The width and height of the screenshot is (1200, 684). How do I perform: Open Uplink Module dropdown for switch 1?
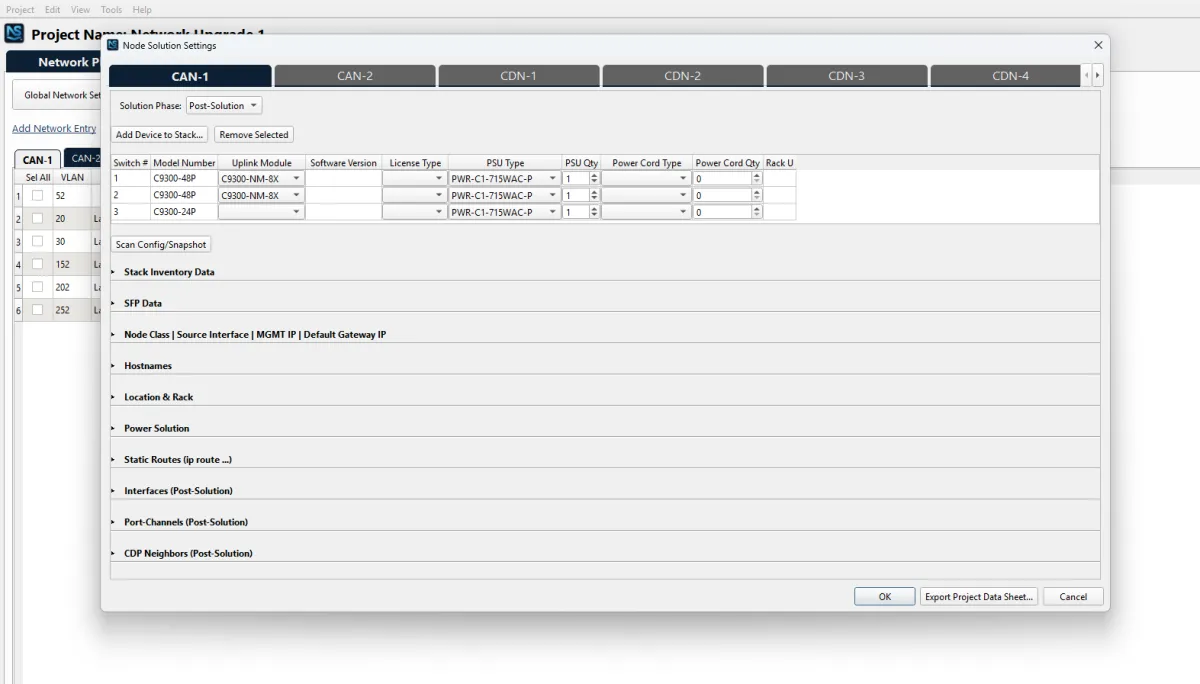coord(261,179)
